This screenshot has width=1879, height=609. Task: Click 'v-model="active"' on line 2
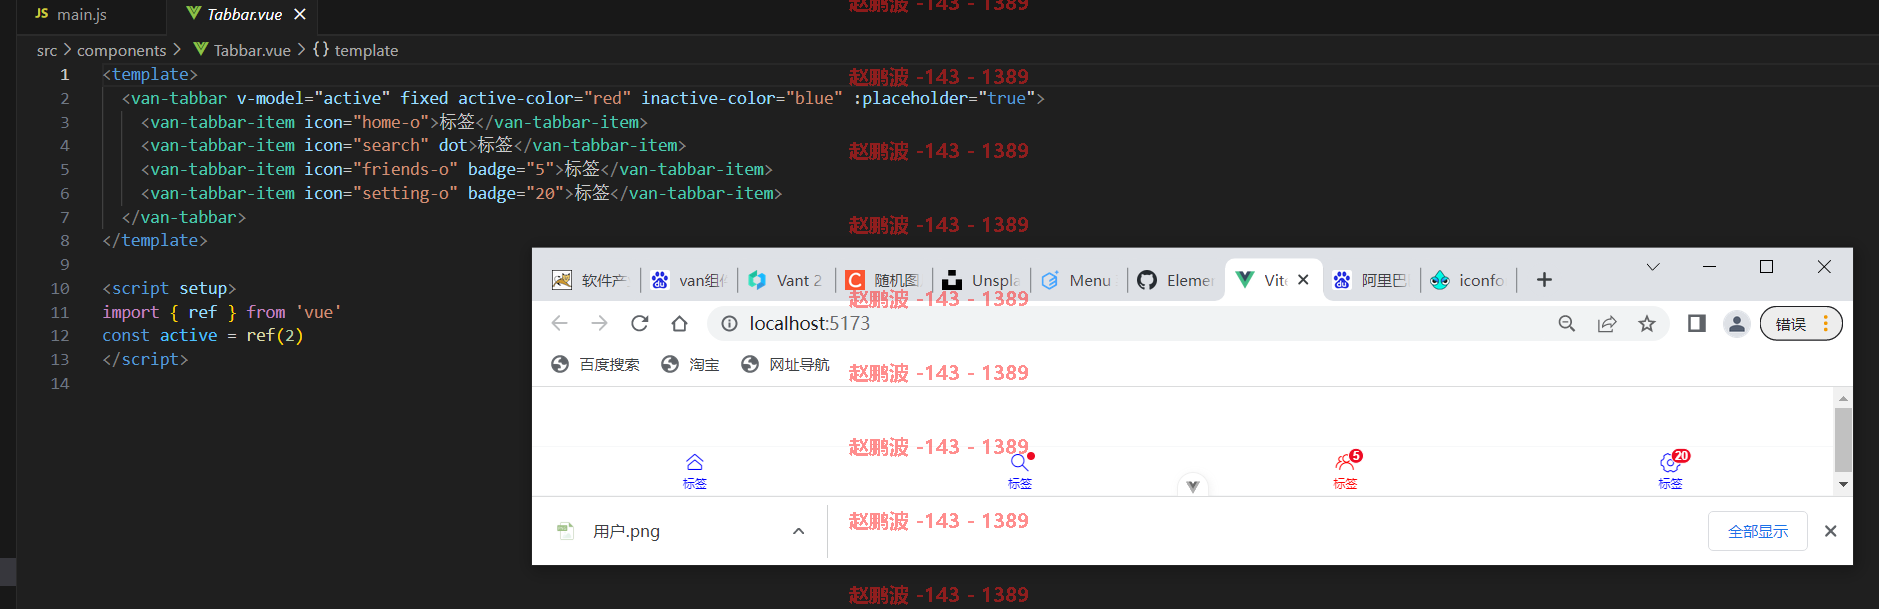(313, 98)
